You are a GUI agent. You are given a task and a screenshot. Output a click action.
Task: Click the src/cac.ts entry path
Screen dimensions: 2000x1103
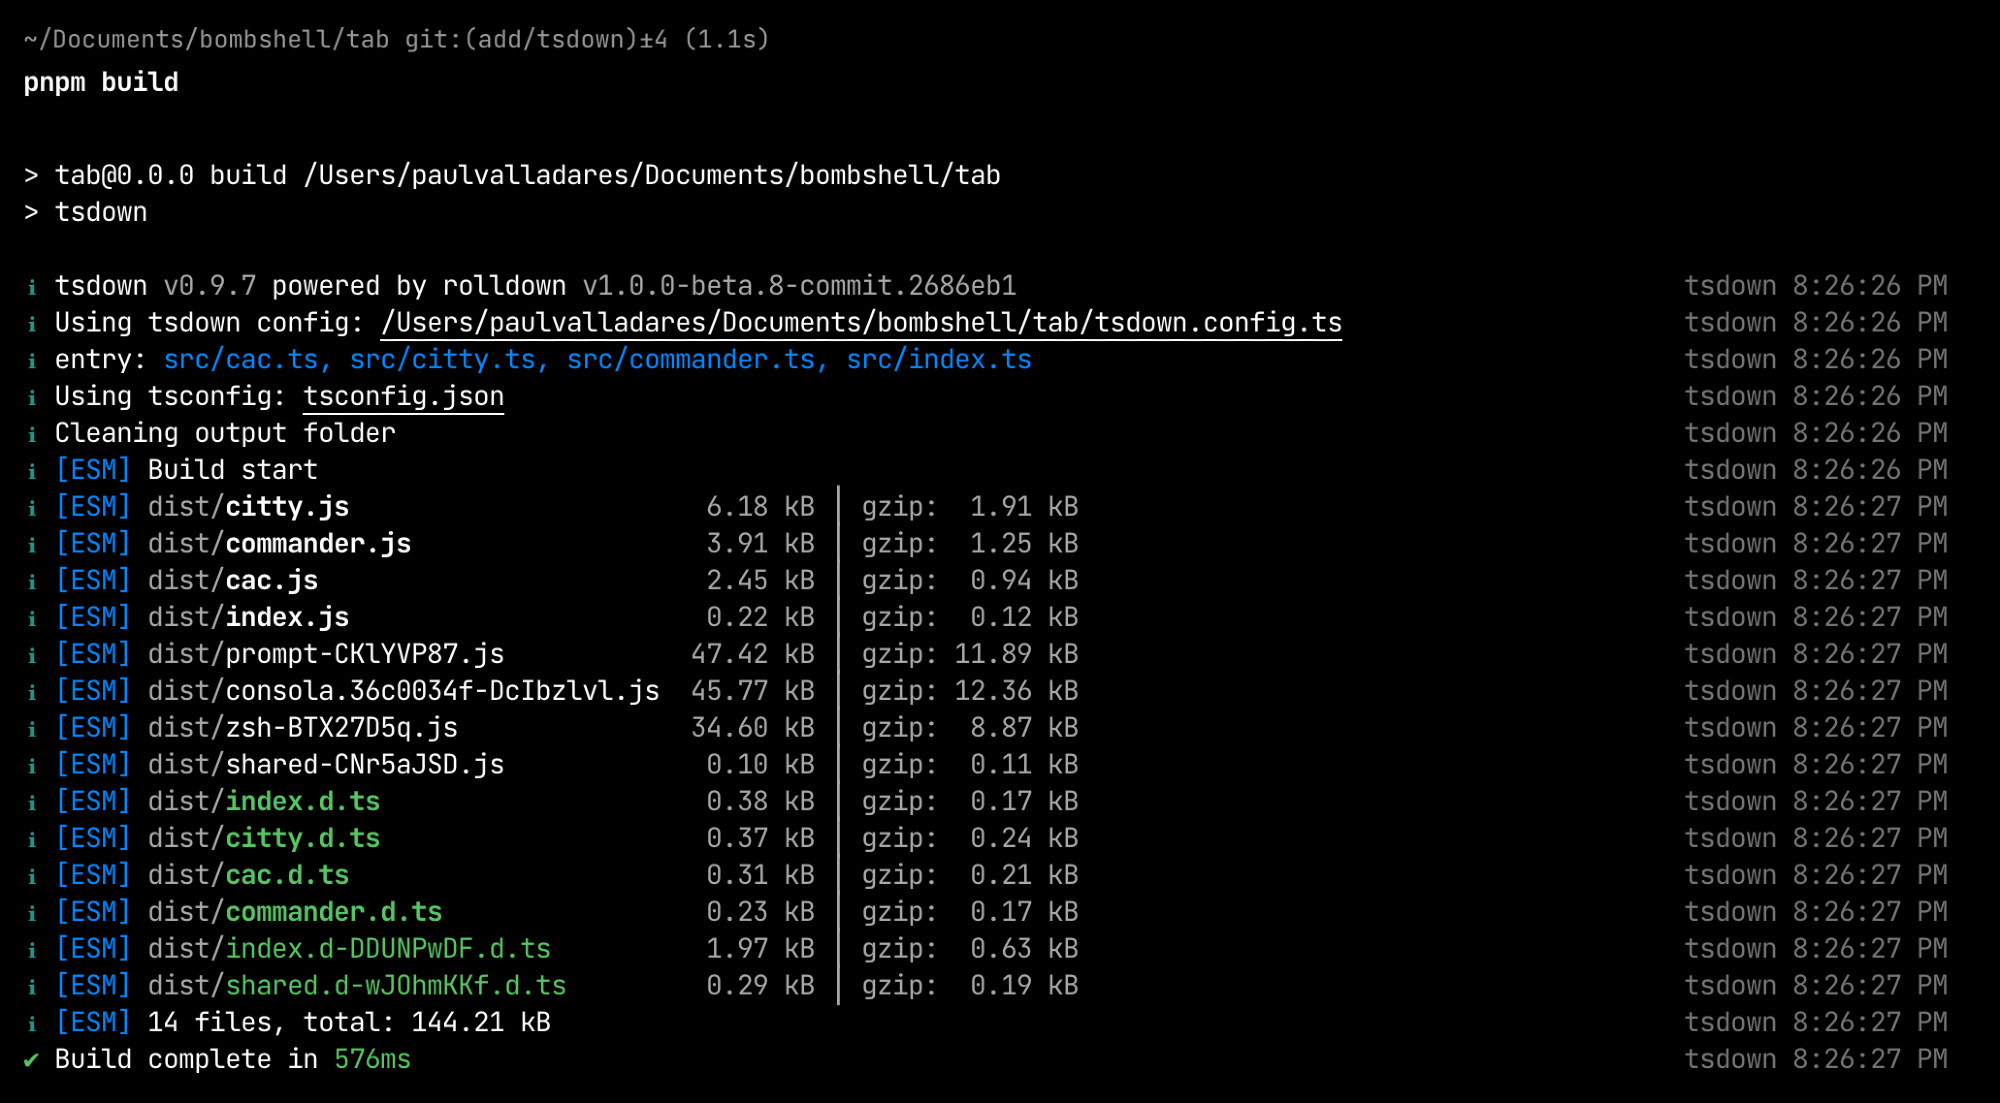point(241,360)
